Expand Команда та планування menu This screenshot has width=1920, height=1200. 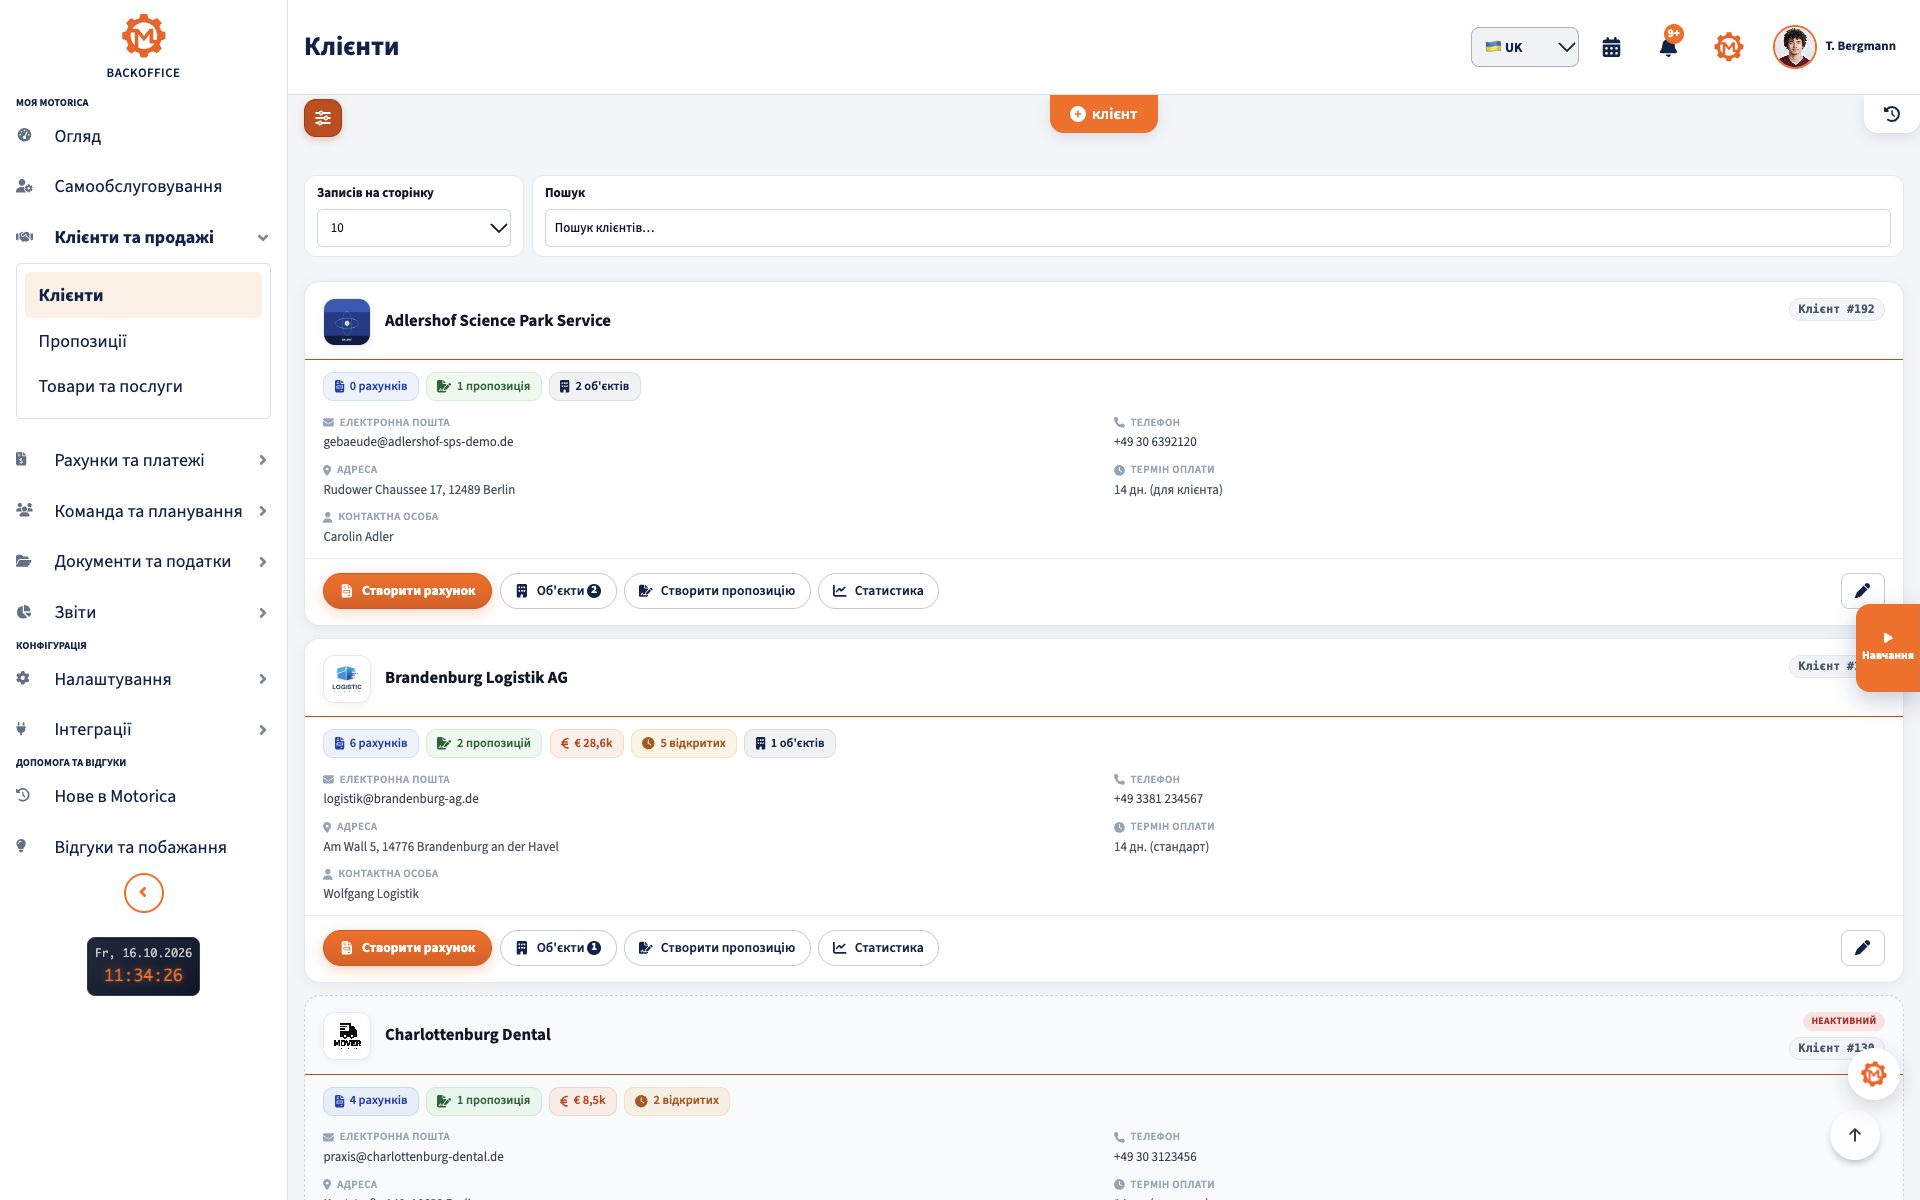[143, 511]
